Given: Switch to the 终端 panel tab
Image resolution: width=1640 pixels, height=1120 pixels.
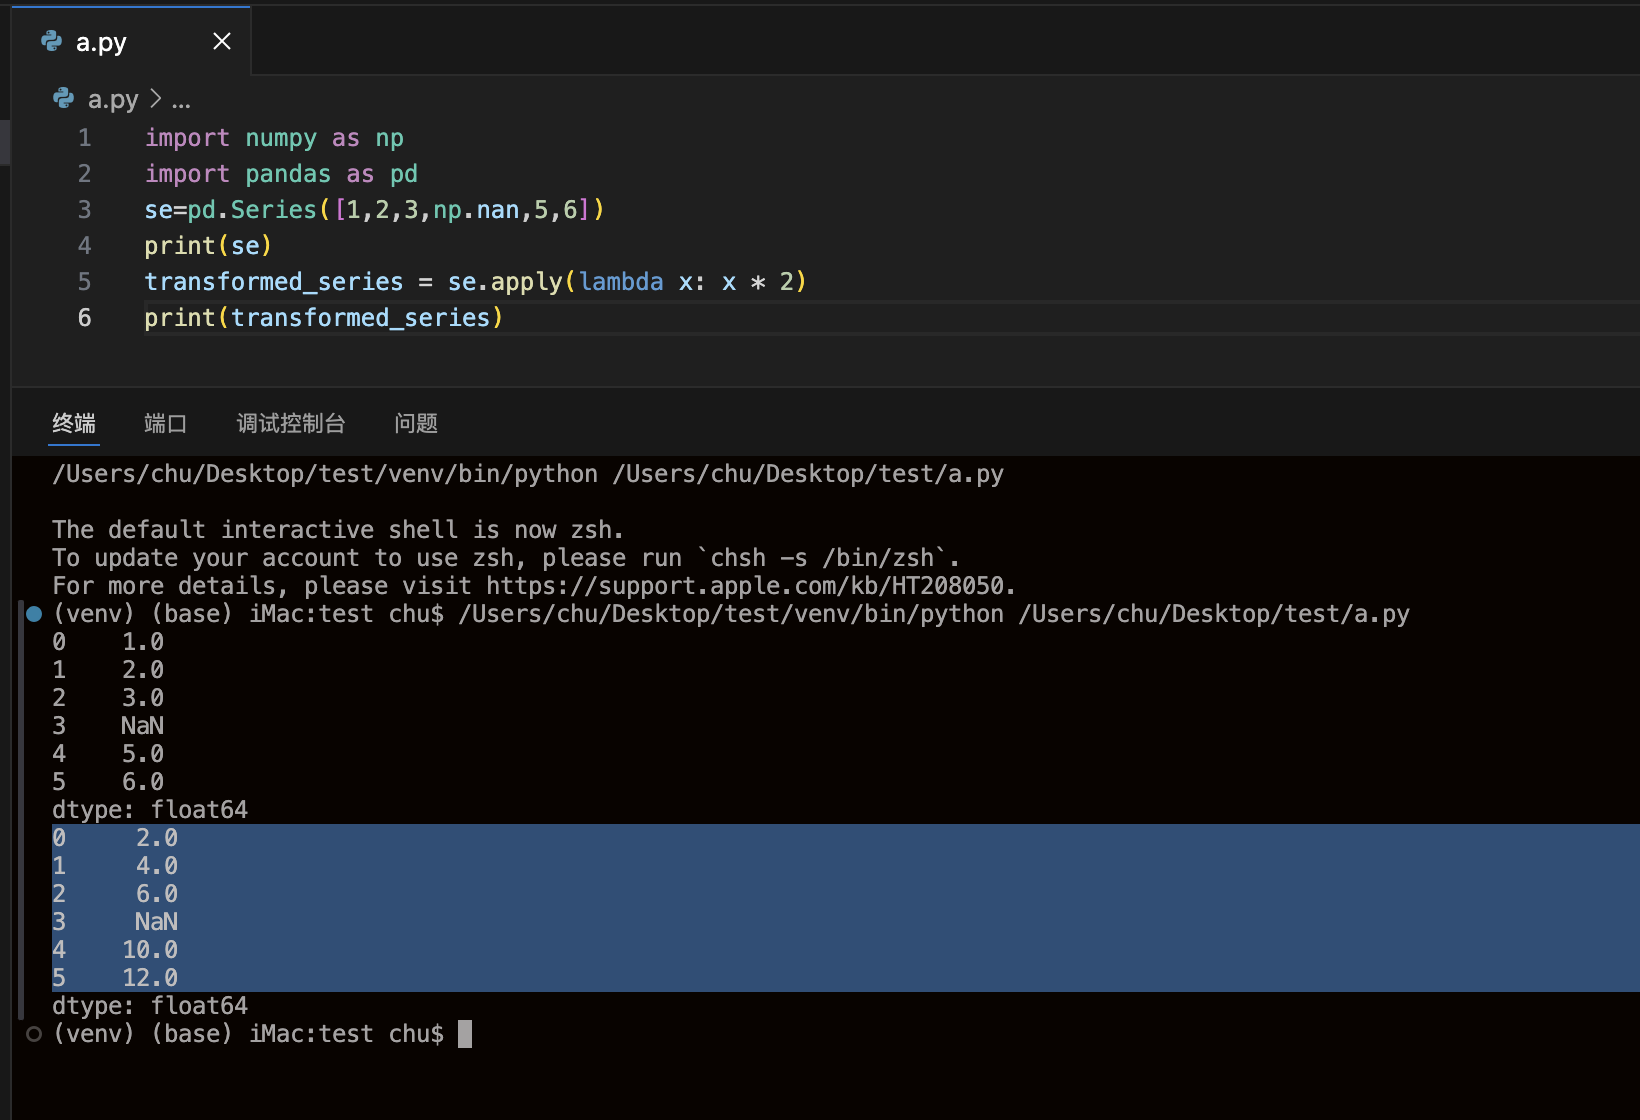Looking at the screenshot, I should tap(74, 423).
